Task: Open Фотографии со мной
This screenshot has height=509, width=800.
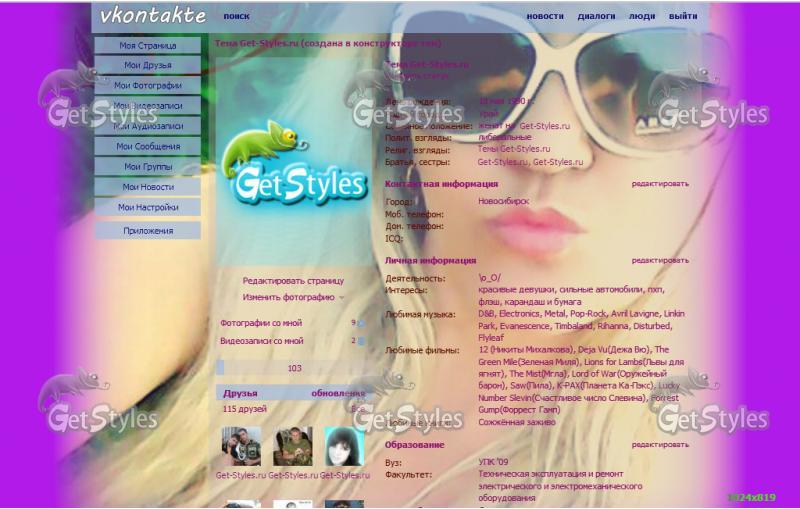Action: click(x=261, y=323)
